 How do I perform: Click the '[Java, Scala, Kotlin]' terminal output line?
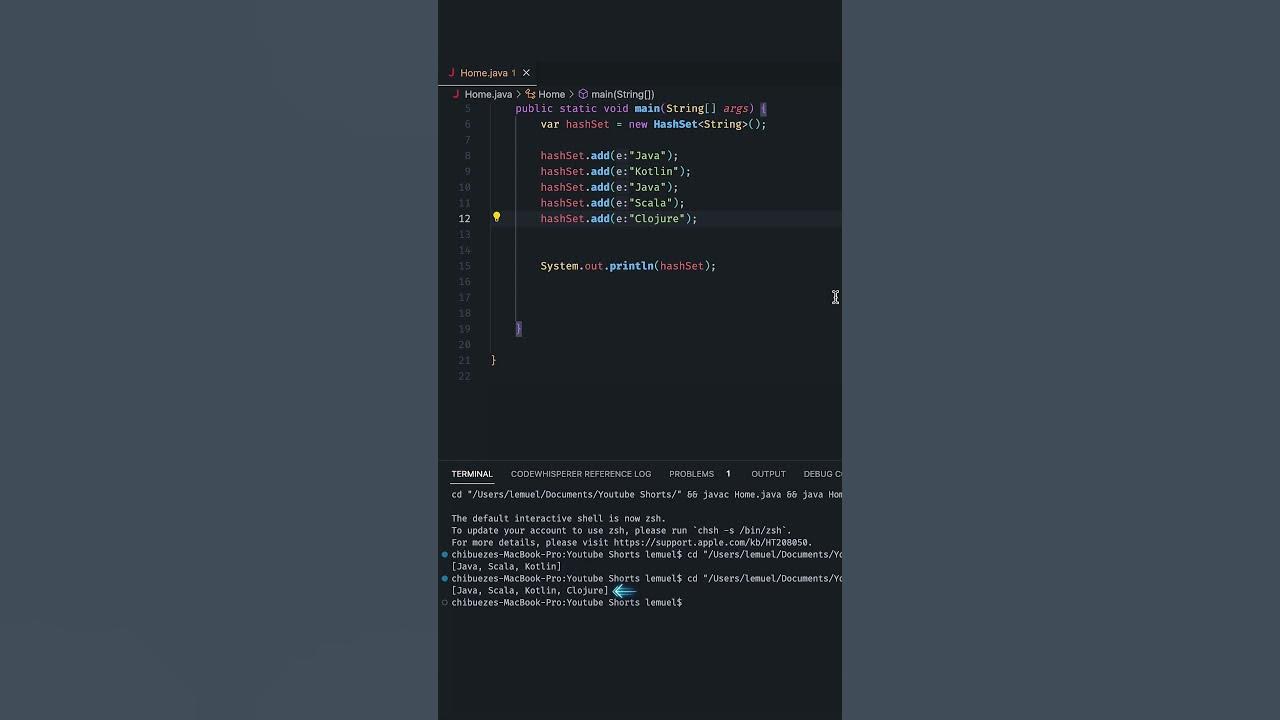pos(506,567)
